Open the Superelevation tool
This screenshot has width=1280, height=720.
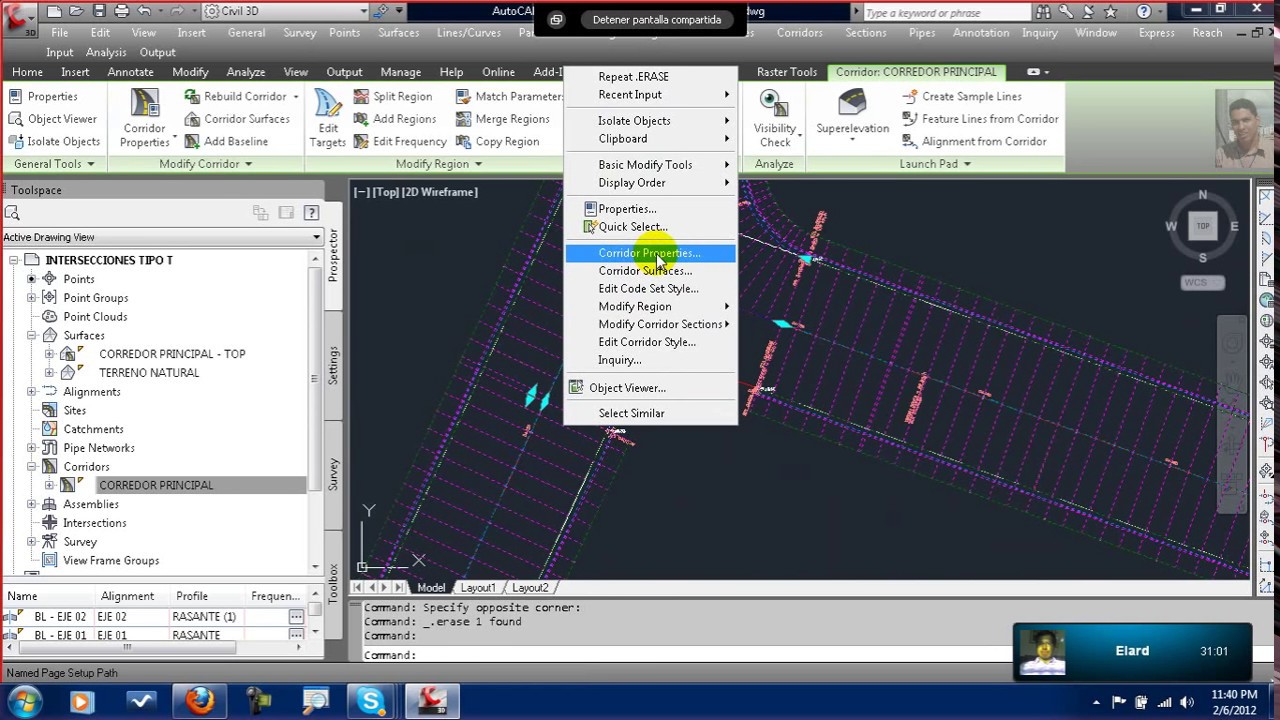click(852, 115)
